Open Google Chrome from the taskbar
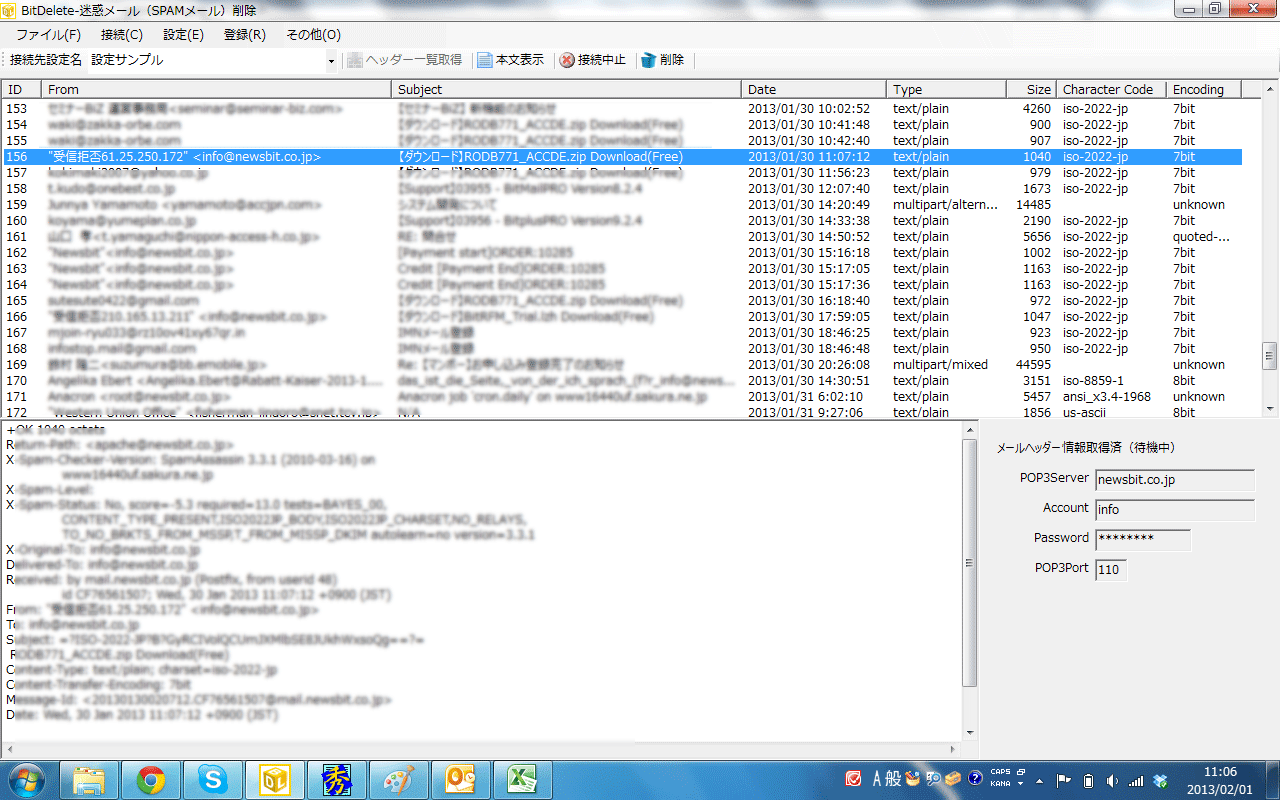1280x800 pixels. tap(151, 778)
